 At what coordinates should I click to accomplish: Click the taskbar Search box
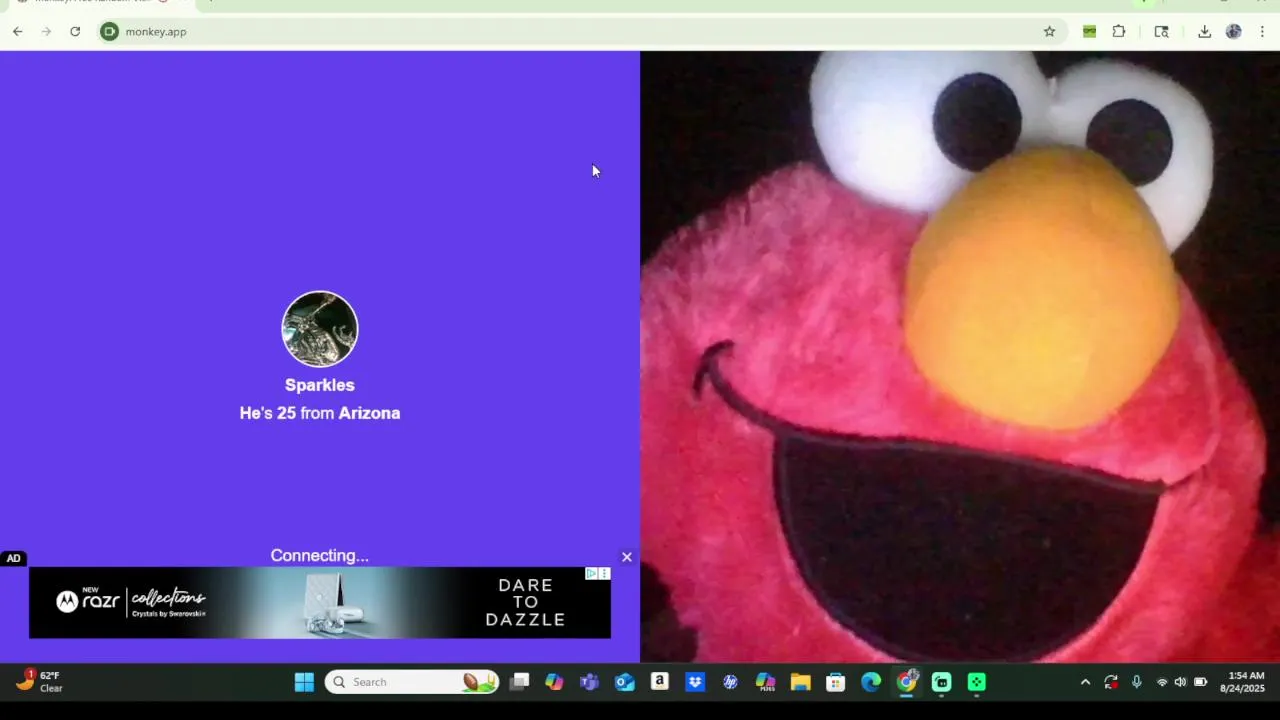pos(412,682)
